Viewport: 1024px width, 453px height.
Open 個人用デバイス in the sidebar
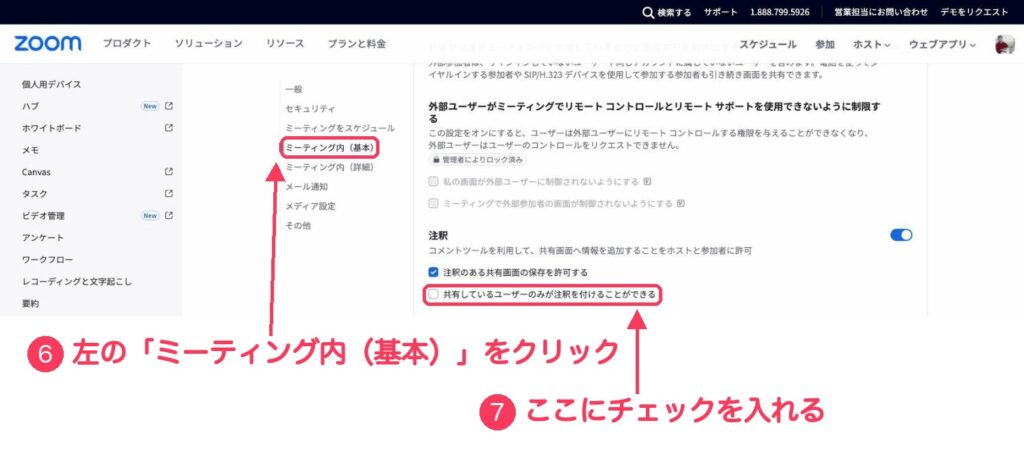click(x=52, y=84)
